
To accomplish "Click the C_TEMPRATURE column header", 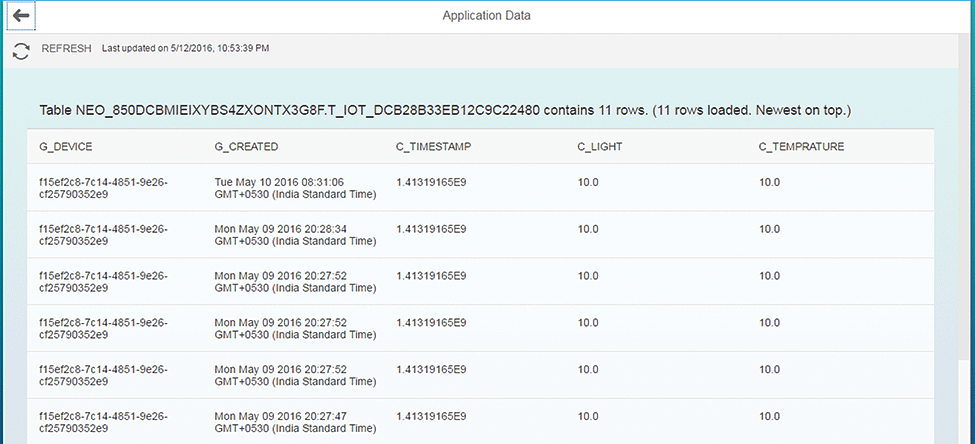I will 802,147.
